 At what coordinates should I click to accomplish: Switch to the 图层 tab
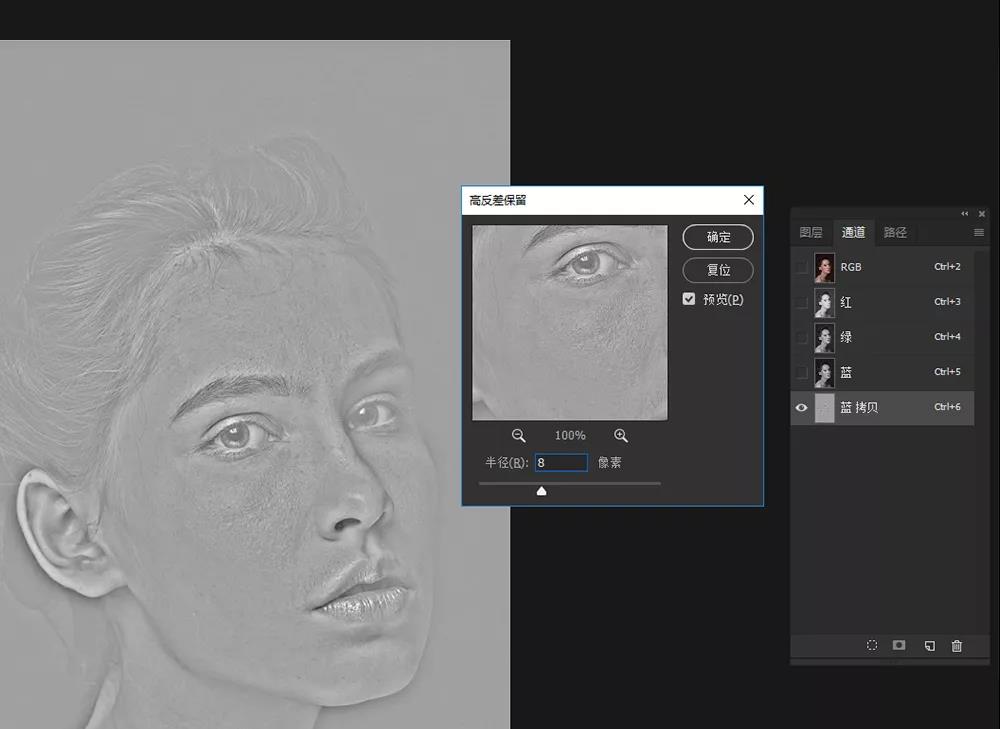[x=811, y=232]
